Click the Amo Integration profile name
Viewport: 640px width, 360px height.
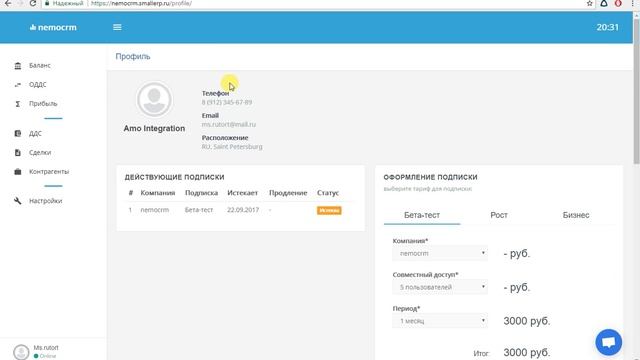[x=154, y=129]
